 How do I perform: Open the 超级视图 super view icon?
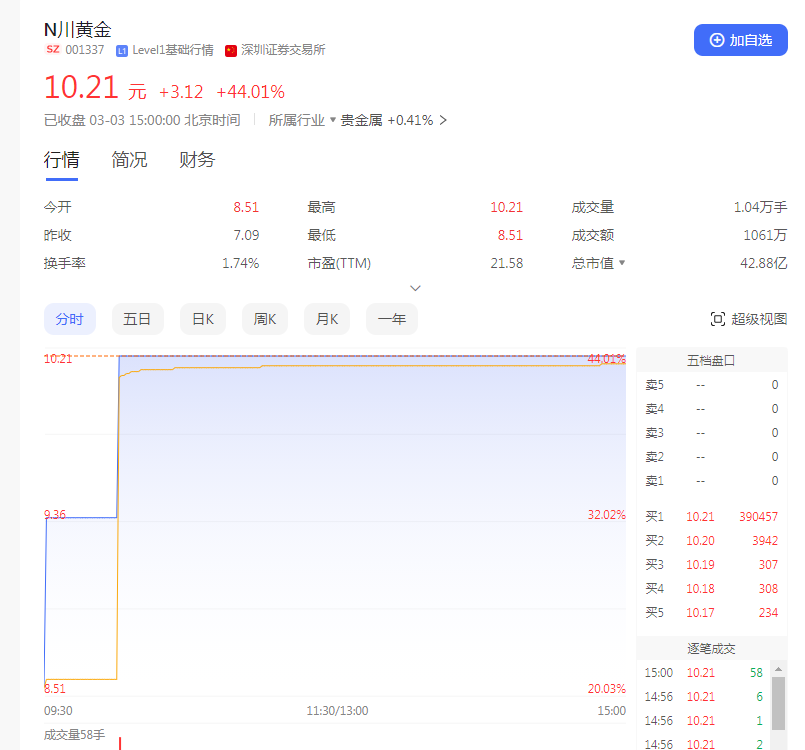(x=717, y=319)
